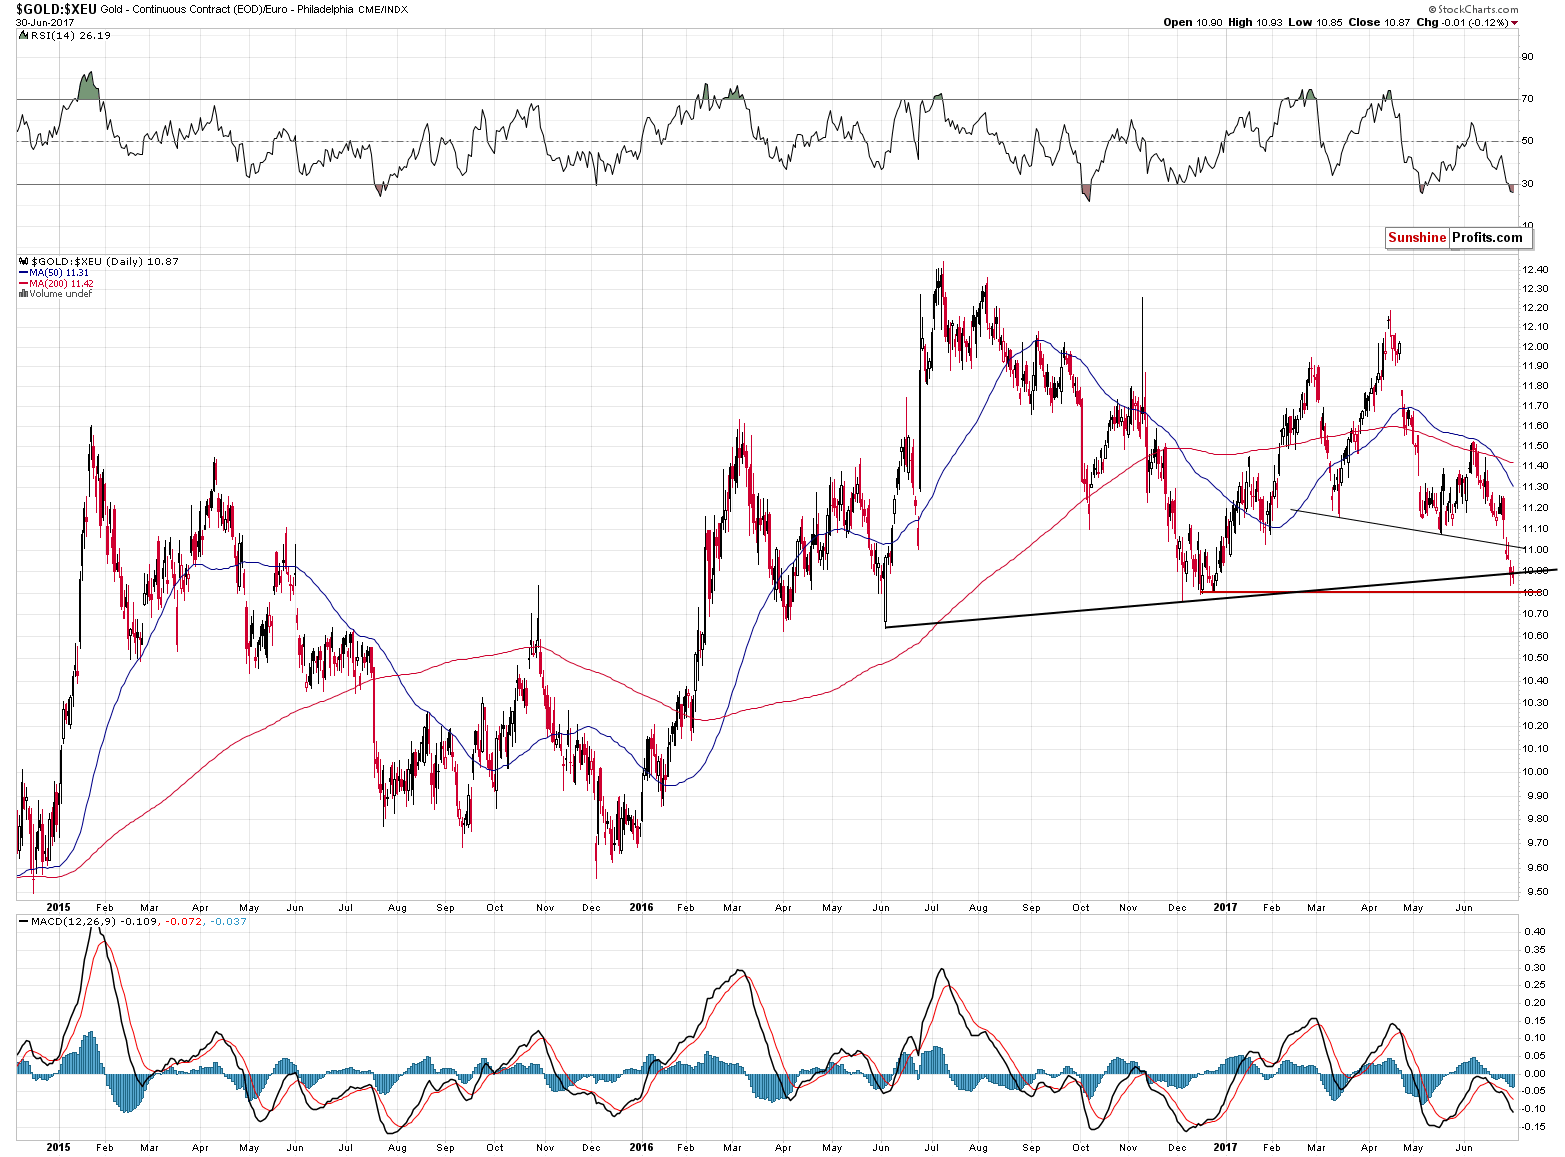The image size is (1565, 1157).
Task: Click the 90 label on the RSI axis
Action: point(1527,57)
